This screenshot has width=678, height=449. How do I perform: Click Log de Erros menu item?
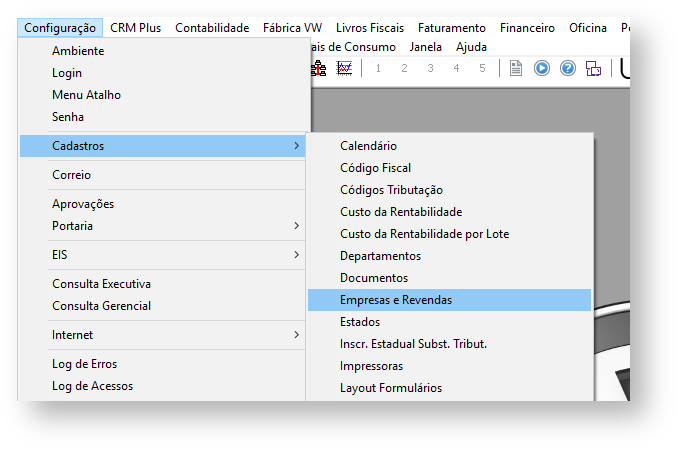84,364
